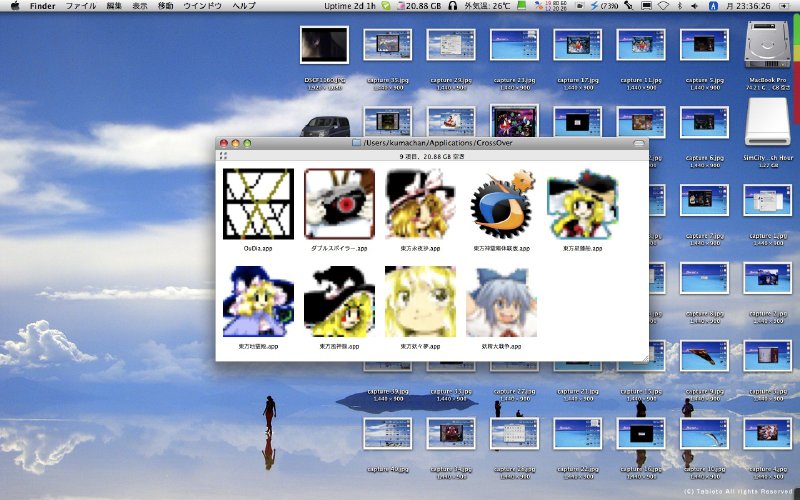Select the 東方地霊殿.app purple-dress icon
800x500 pixels.
pos(259,302)
